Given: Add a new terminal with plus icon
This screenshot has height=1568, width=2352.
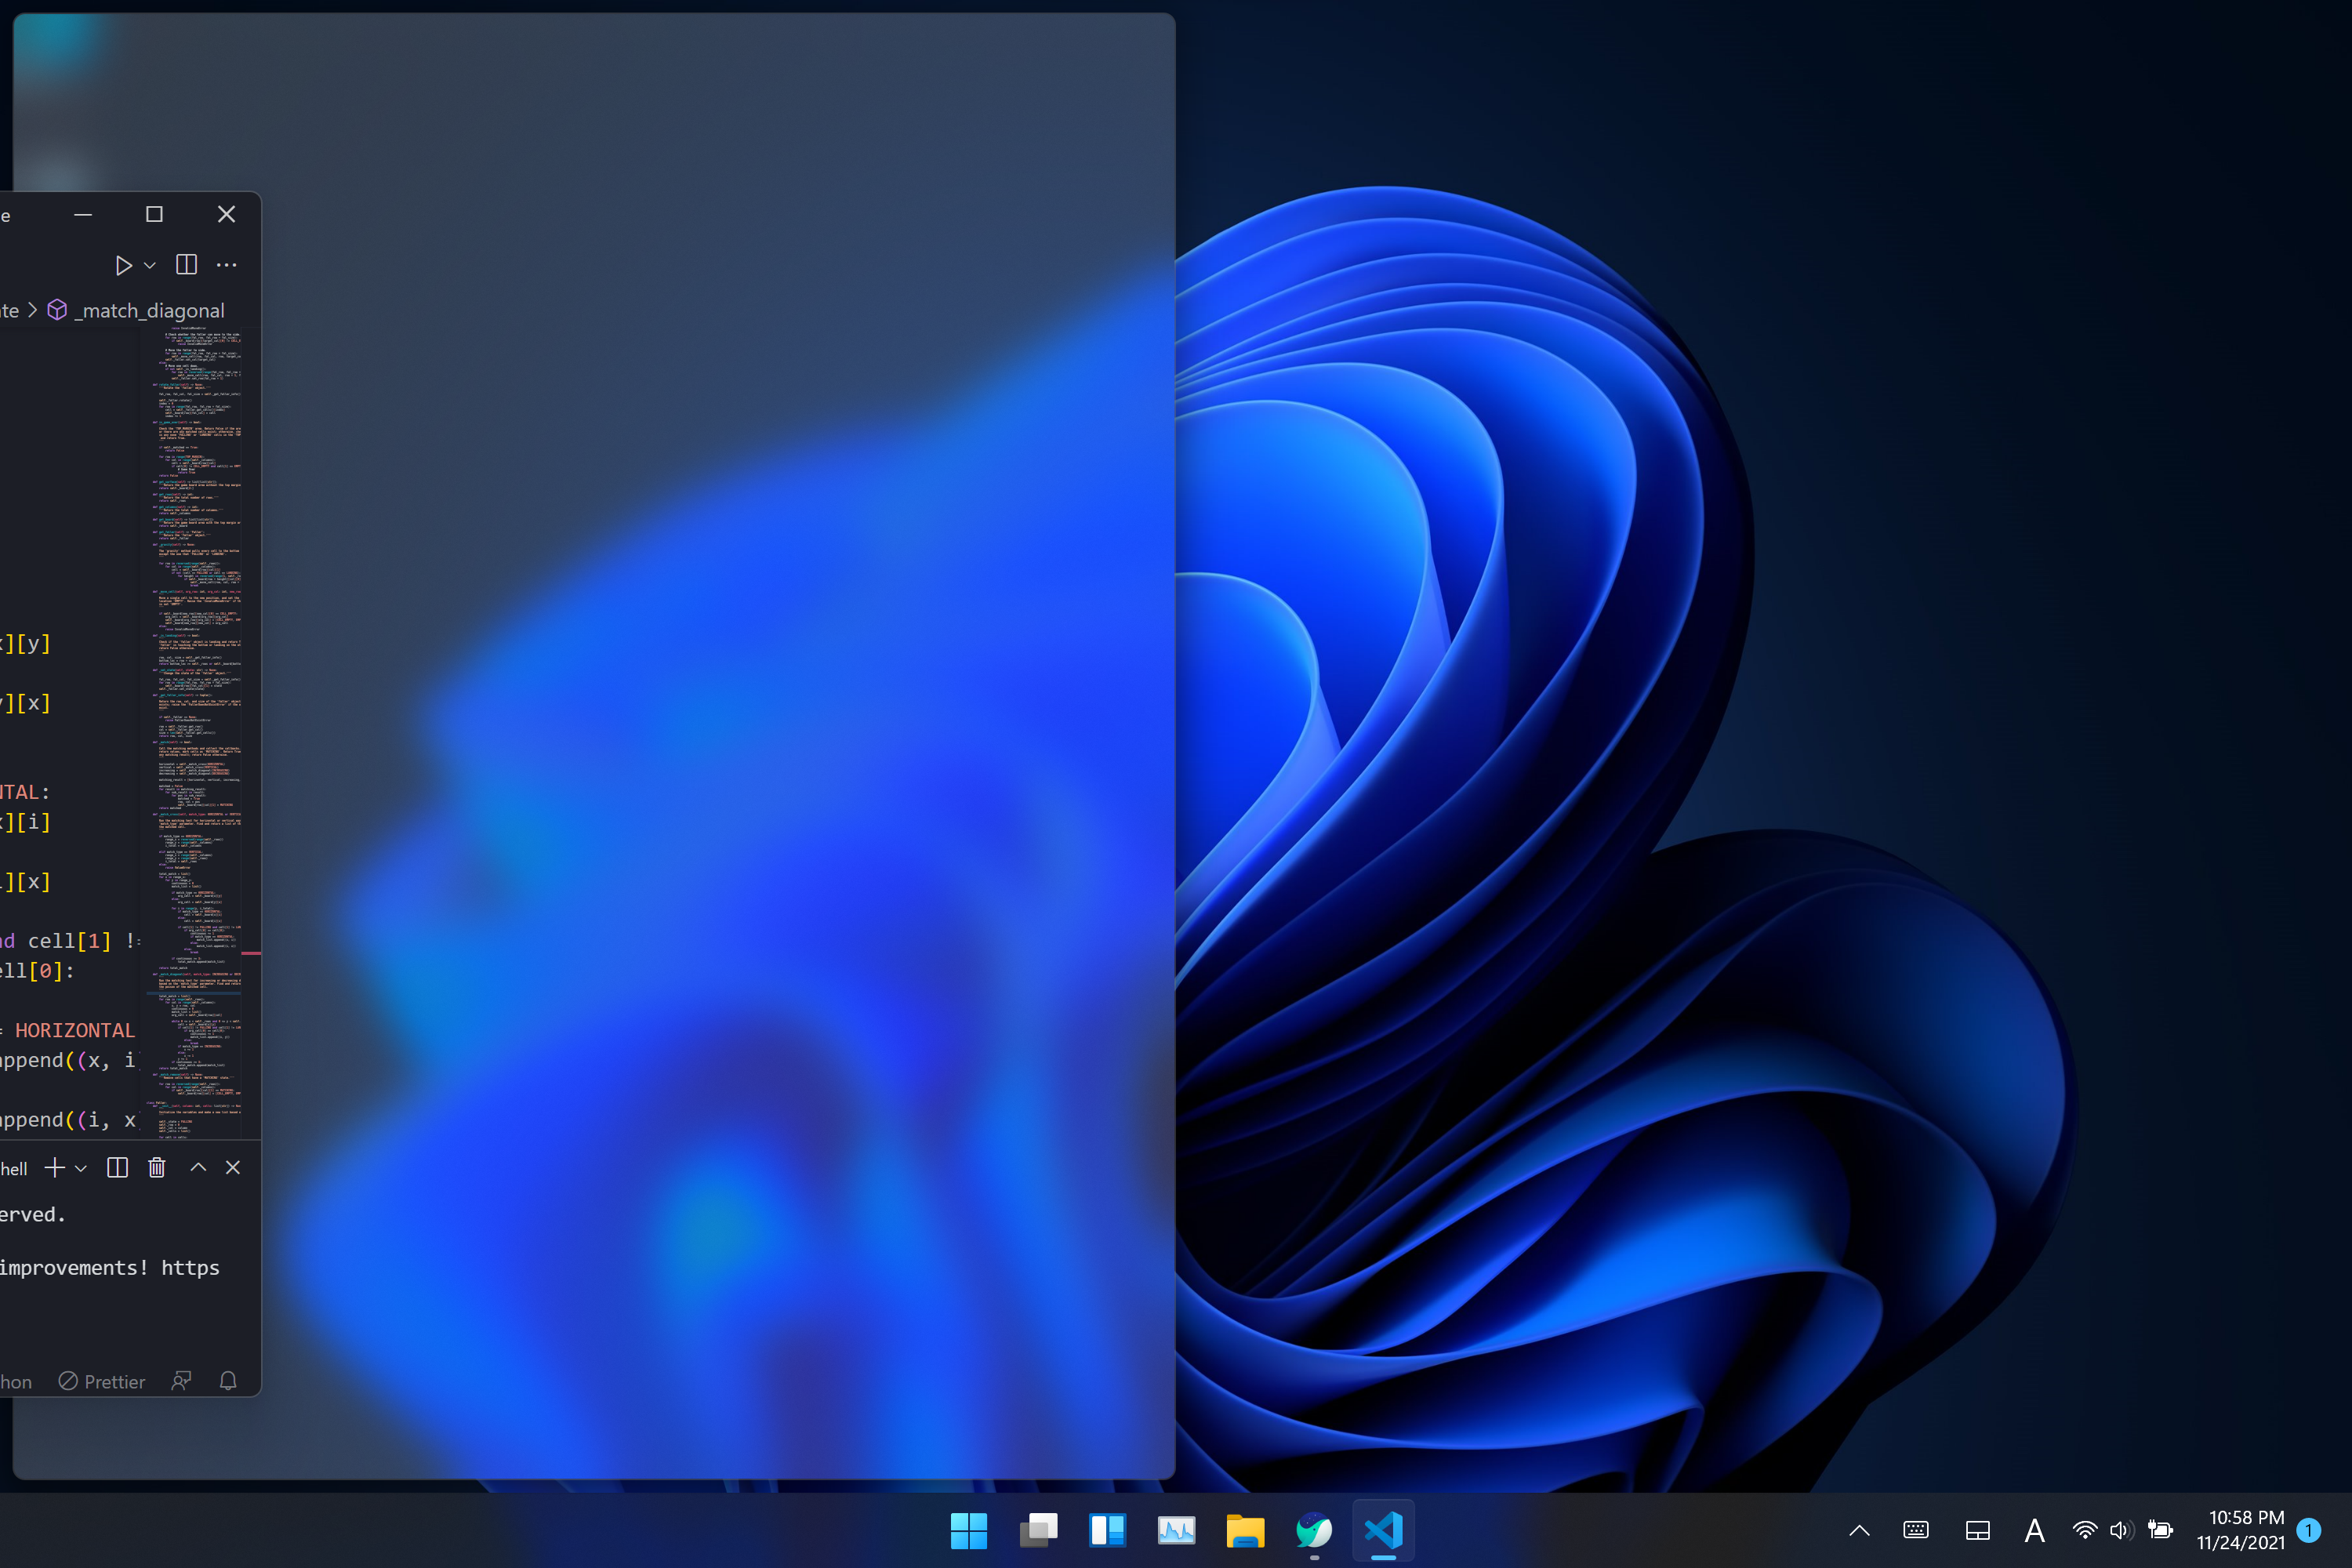Looking at the screenshot, I should 55,1168.
